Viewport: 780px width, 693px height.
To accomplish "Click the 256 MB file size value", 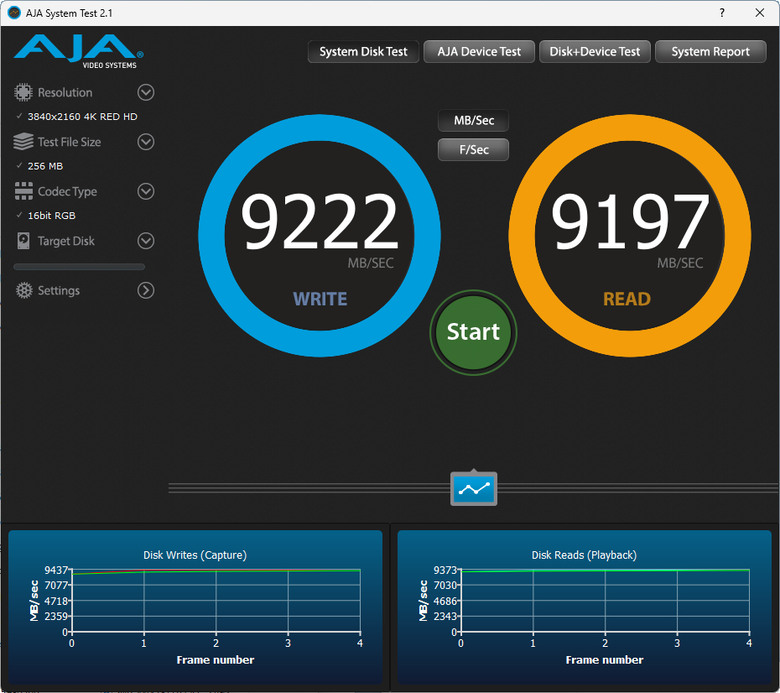I will coord(45,166).
